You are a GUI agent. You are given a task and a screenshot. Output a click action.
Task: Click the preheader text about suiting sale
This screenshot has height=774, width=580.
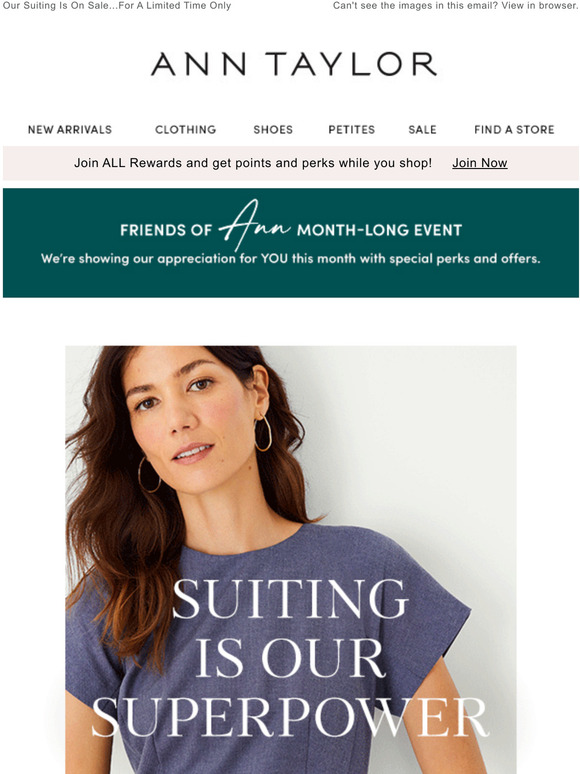(x=117, y=6)
